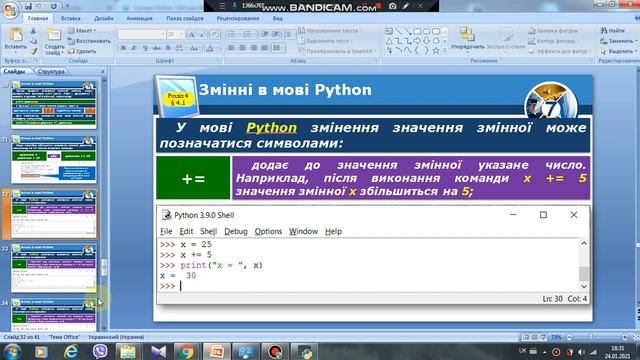Viewport: 640px width, 360px height.
Task: Open Shape Fill (Заливка фигуры) dropdown
Action: click(554, 31)
